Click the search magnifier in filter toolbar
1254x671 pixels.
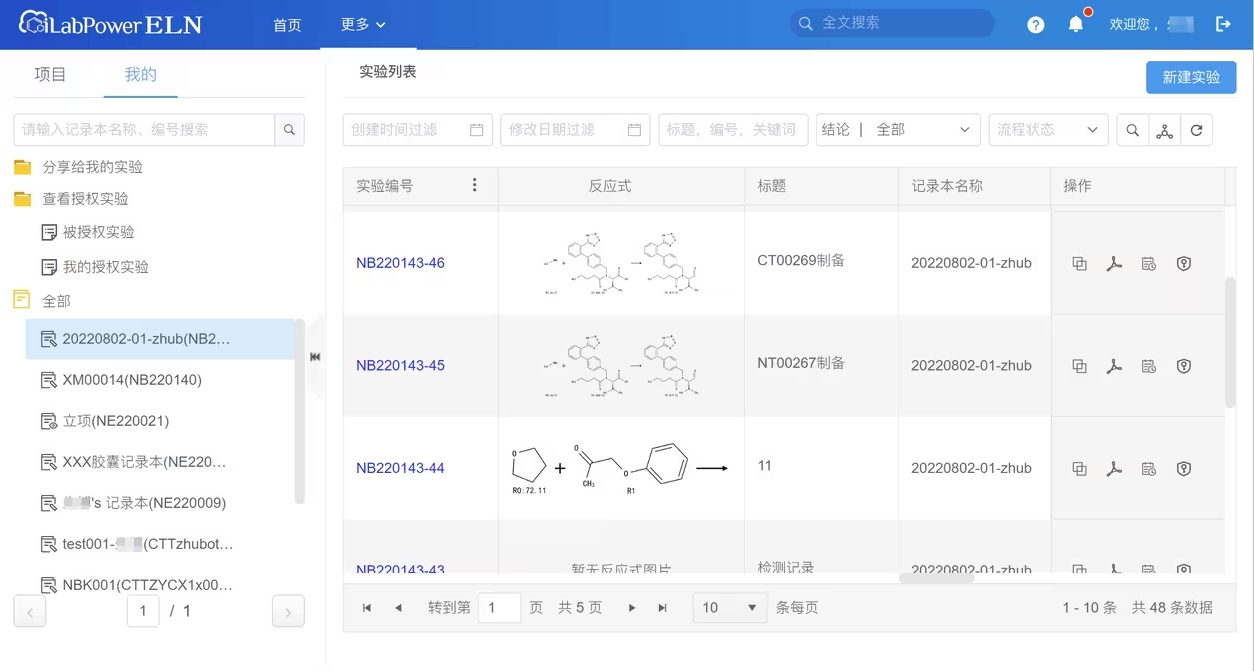pos(1132,130)
